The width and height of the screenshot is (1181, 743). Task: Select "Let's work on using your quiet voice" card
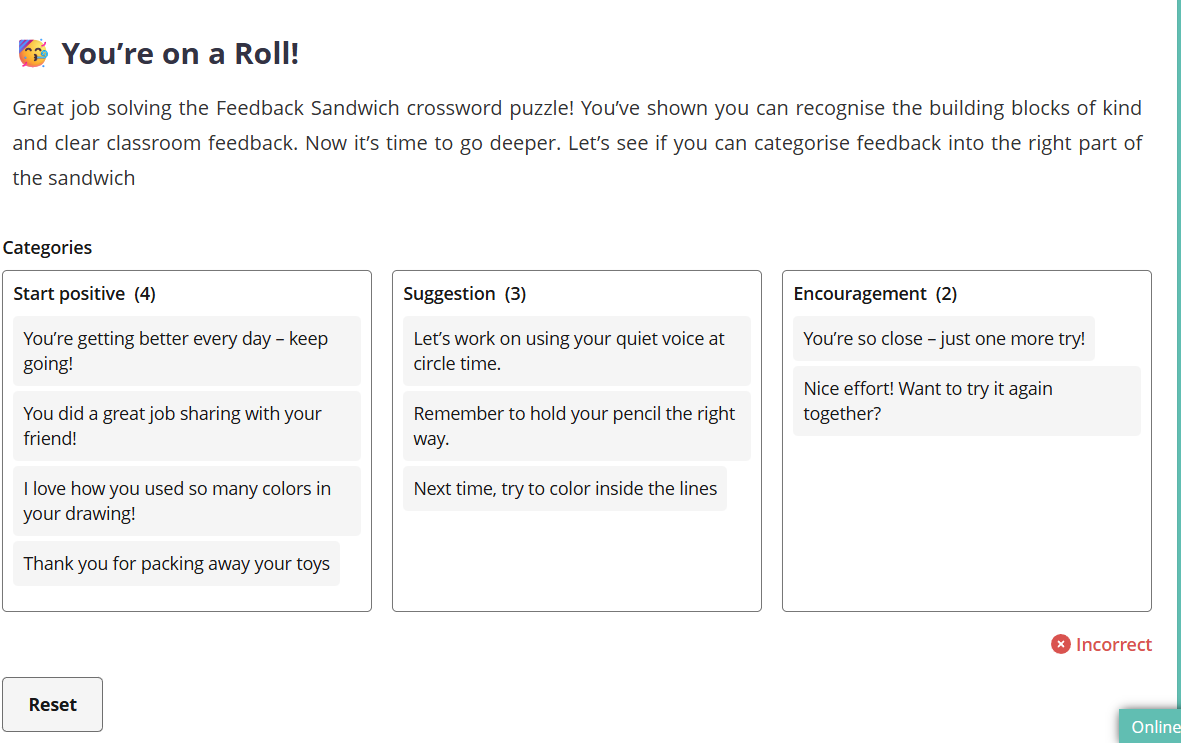[x=576, y=351]
